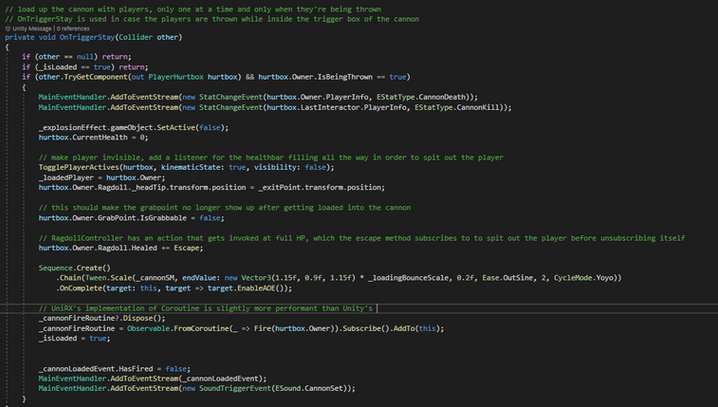Click TogglePlayerActives method call
This screenshot has width=718, height=407.
point(79,168)
